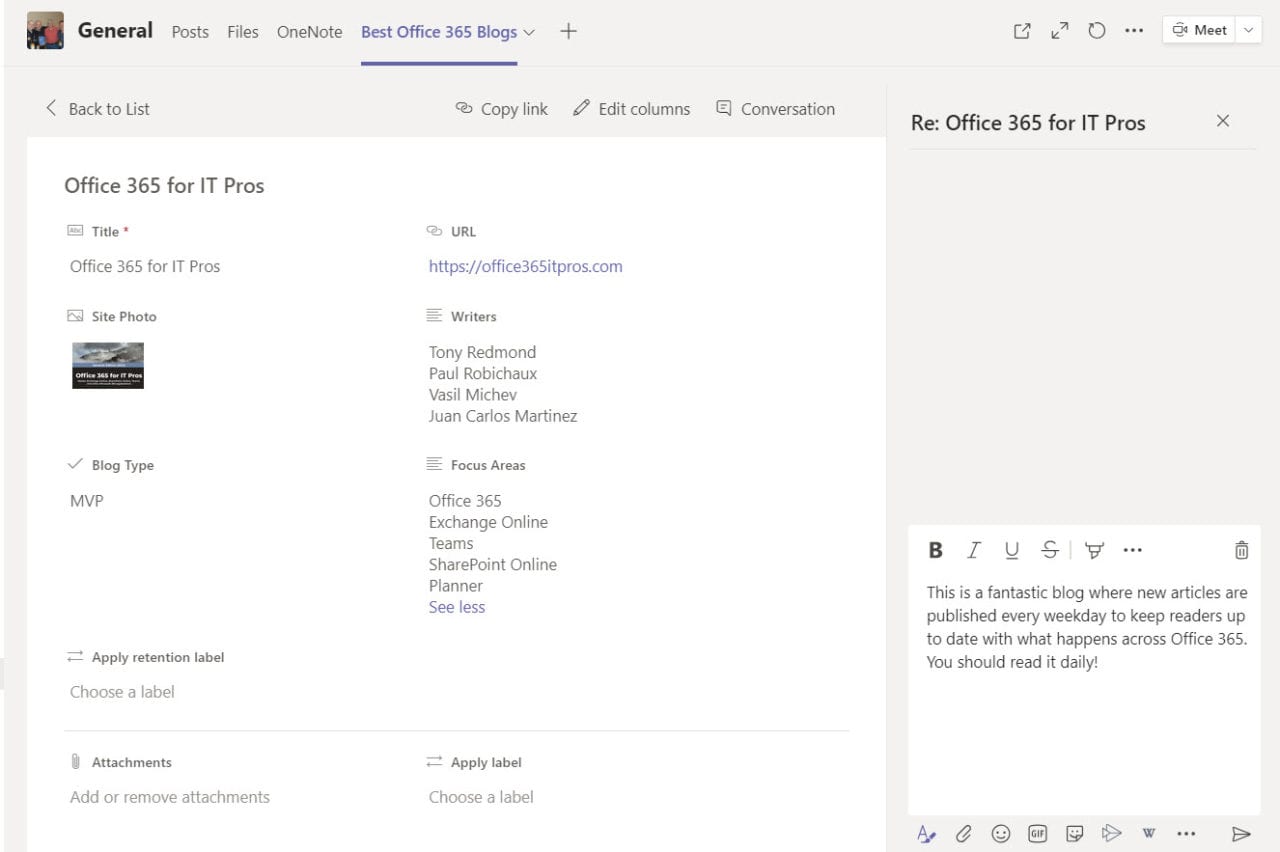The height and width of the screenshot is (852, 1280).
Task: Toggle the Format text editor icon
Action: coord(926,833)
